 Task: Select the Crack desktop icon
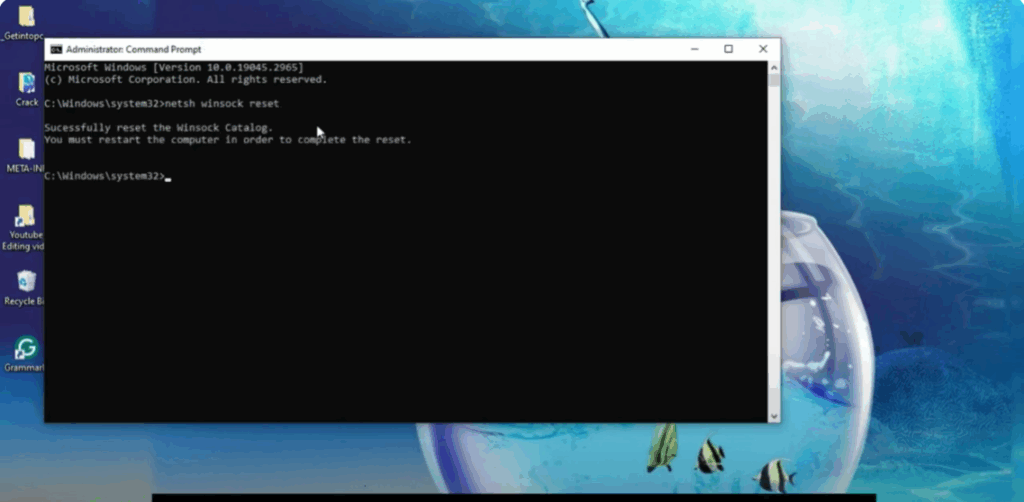click(x=27, y=83)
